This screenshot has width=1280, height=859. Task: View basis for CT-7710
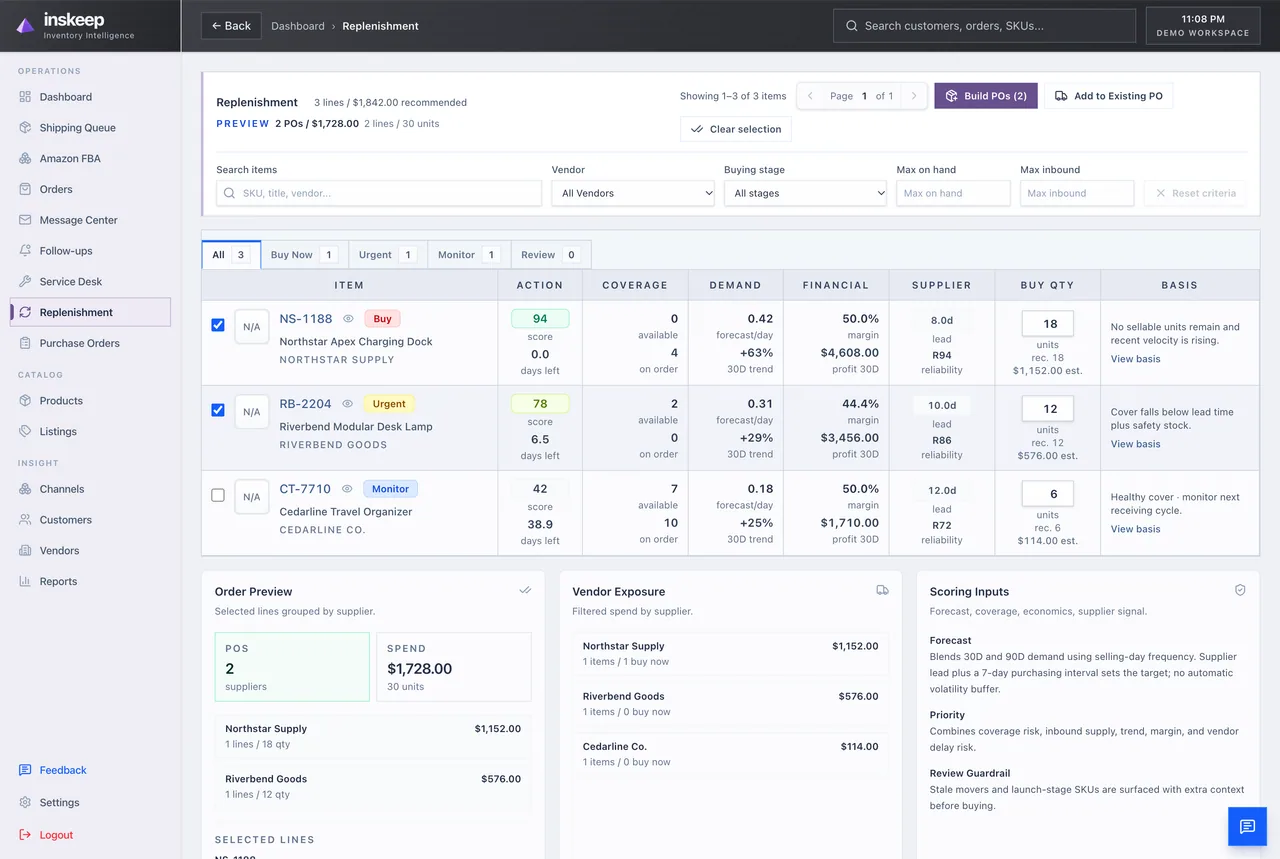click(1136, 529)
